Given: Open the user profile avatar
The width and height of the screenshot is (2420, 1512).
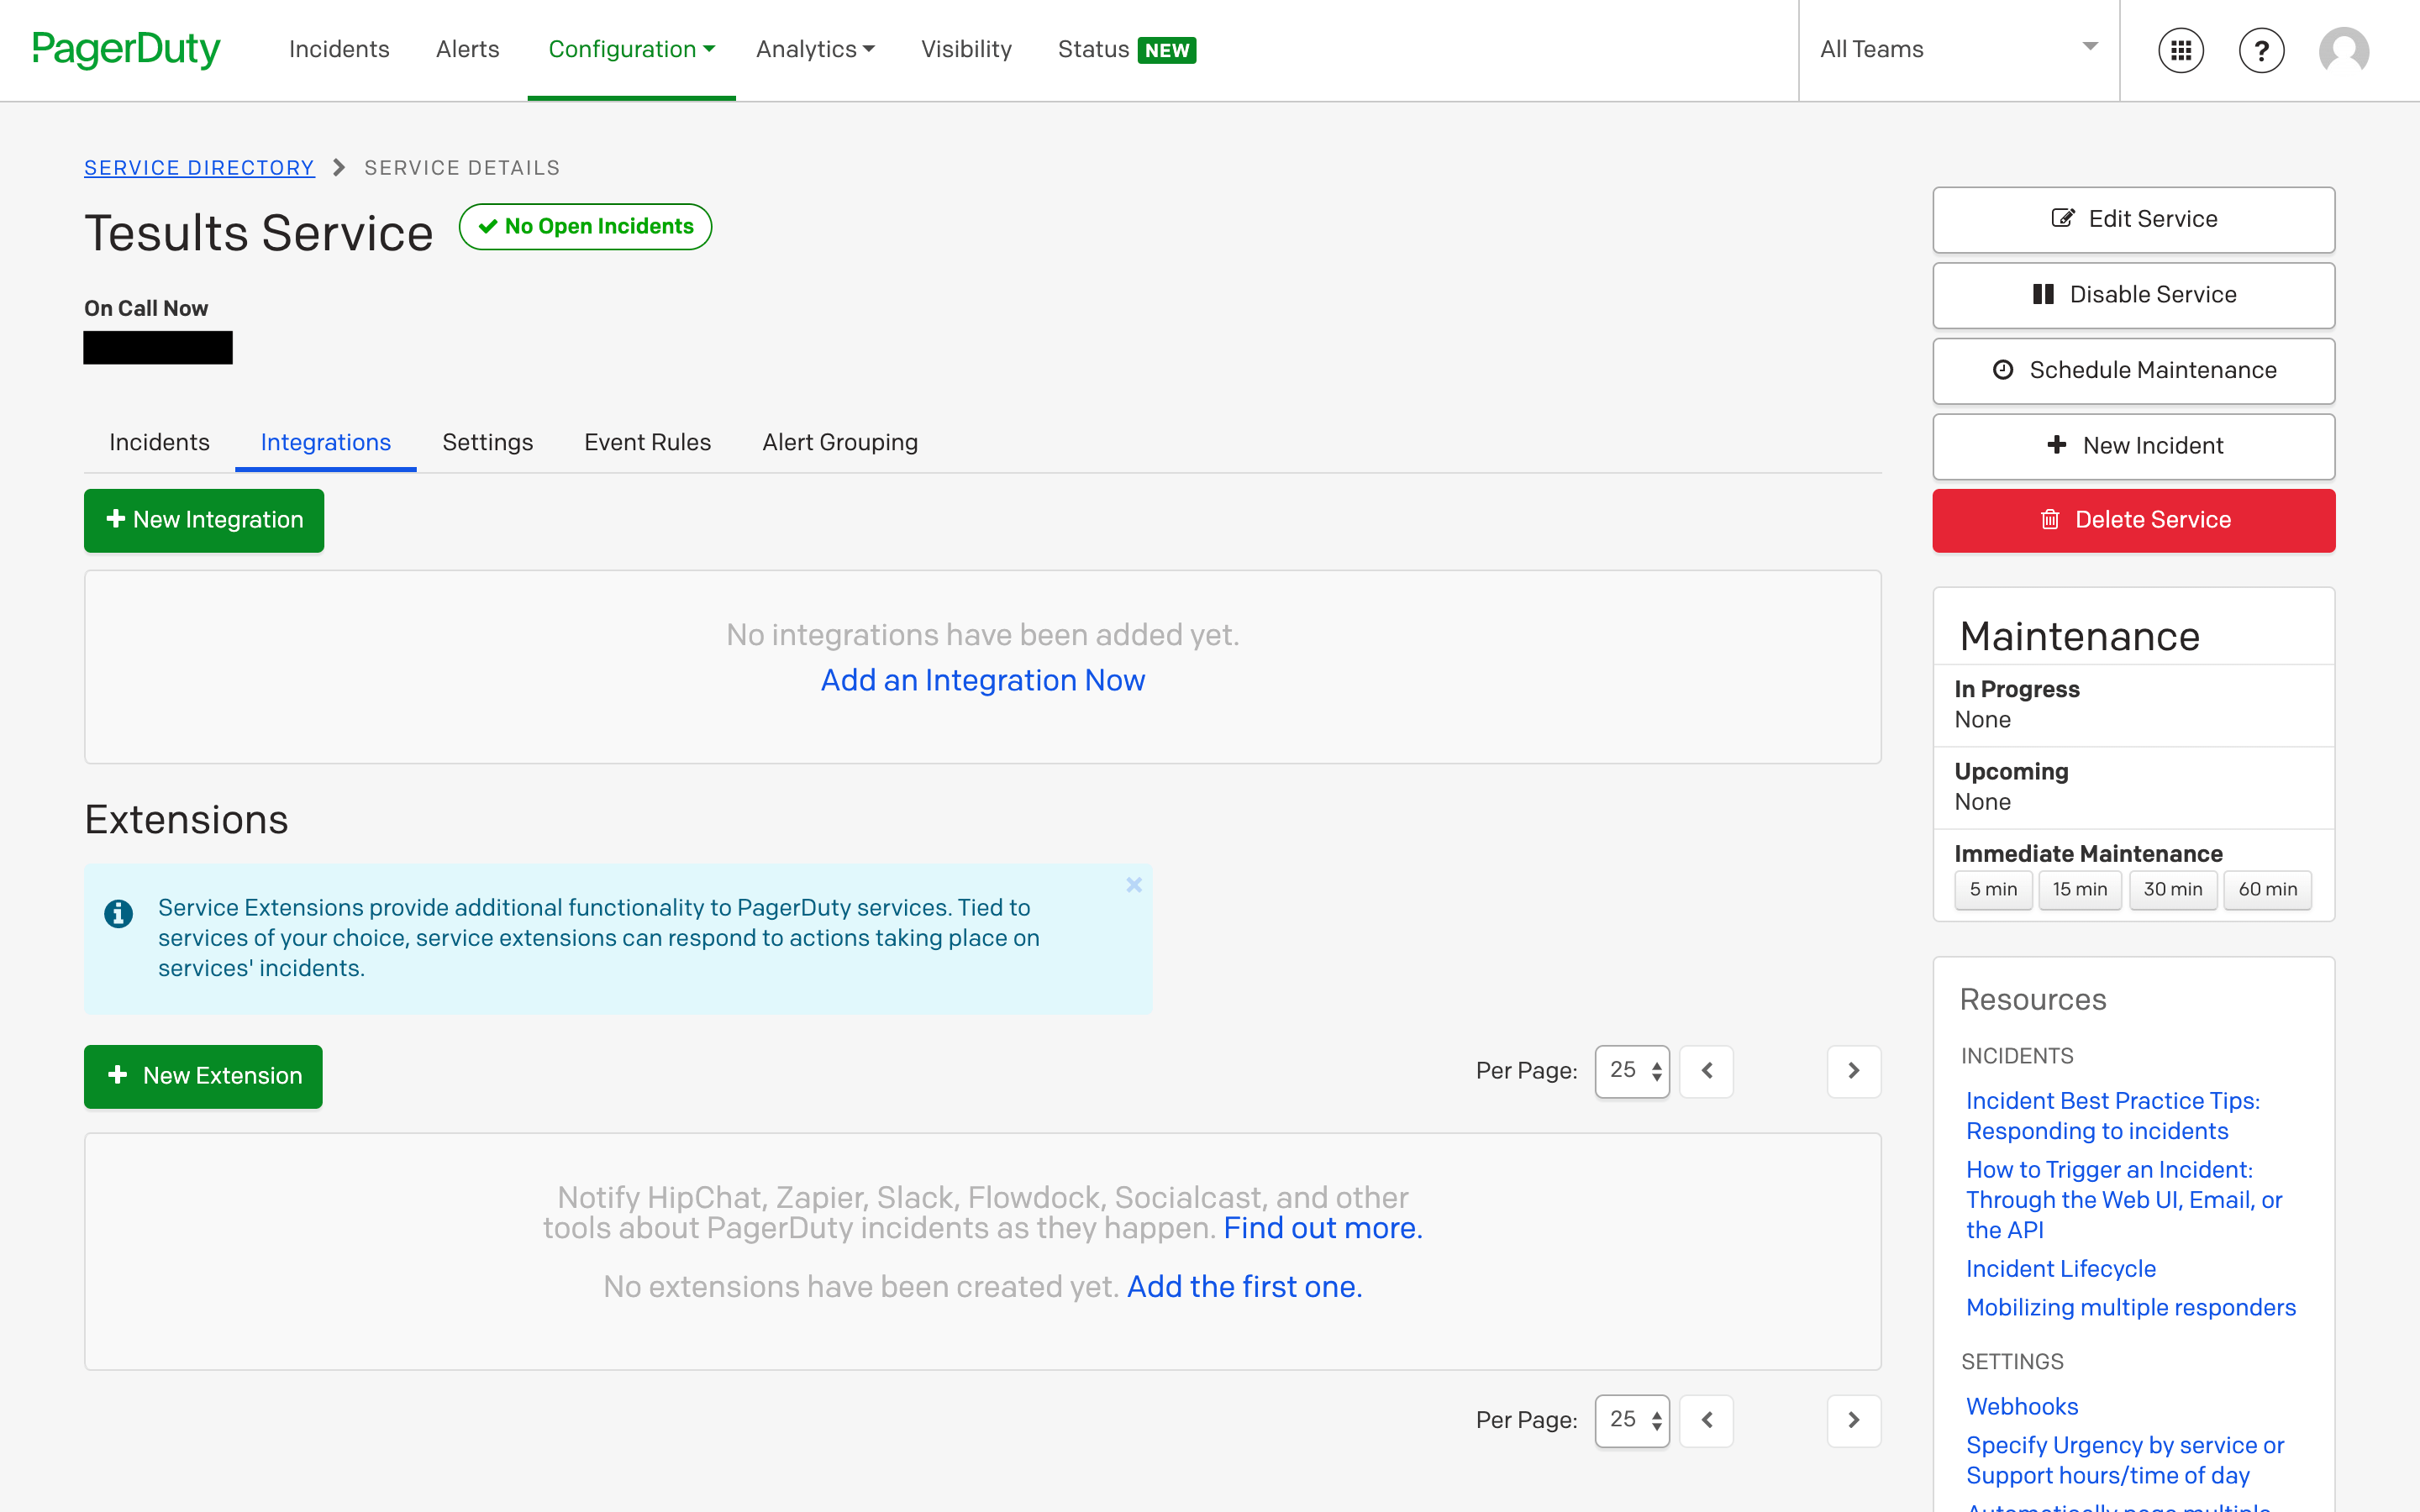Looking at the screenshot, I should [x=2343, y=50].
